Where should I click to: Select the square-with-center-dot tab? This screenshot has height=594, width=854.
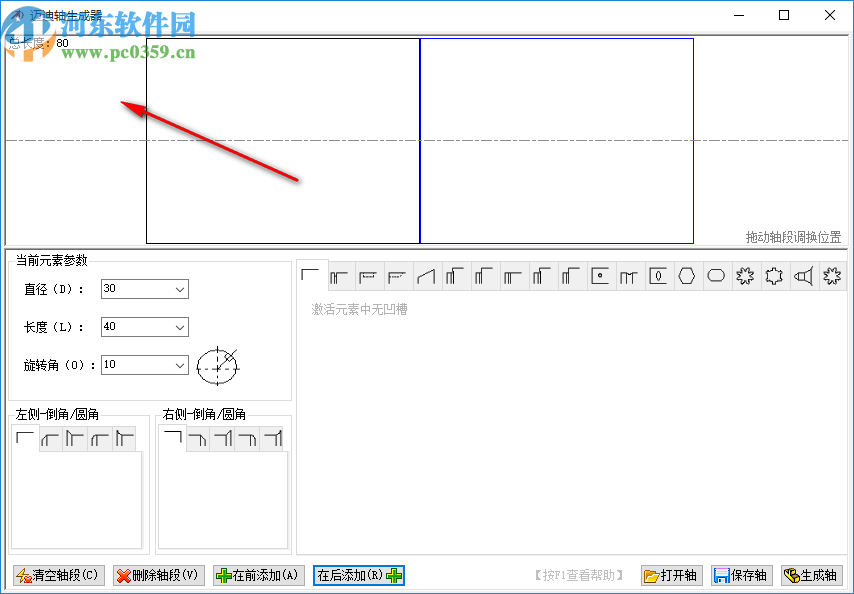[600, 277]
